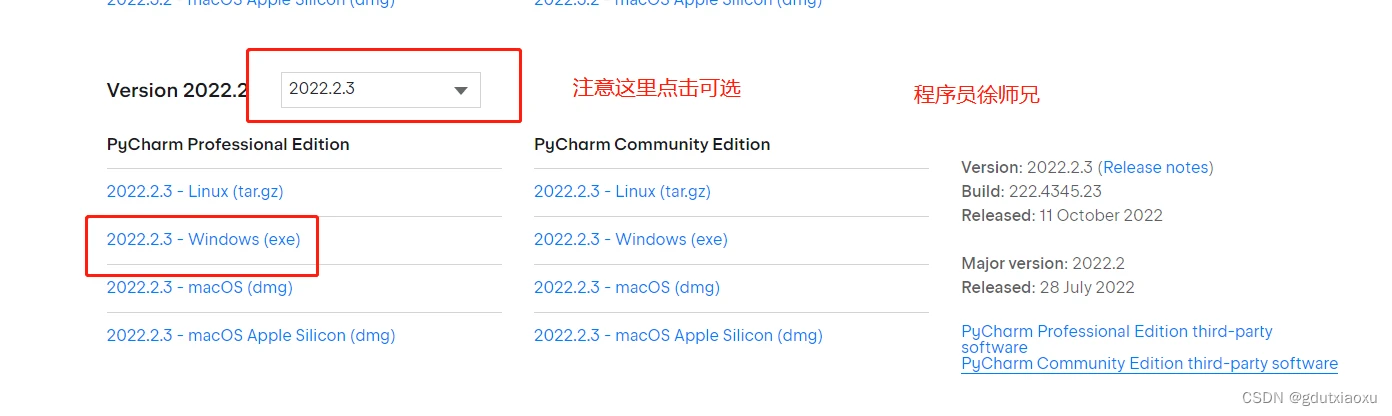Open the 2022.2.3 version dropdown
The image size is (1392, 416).
point(380,89)
